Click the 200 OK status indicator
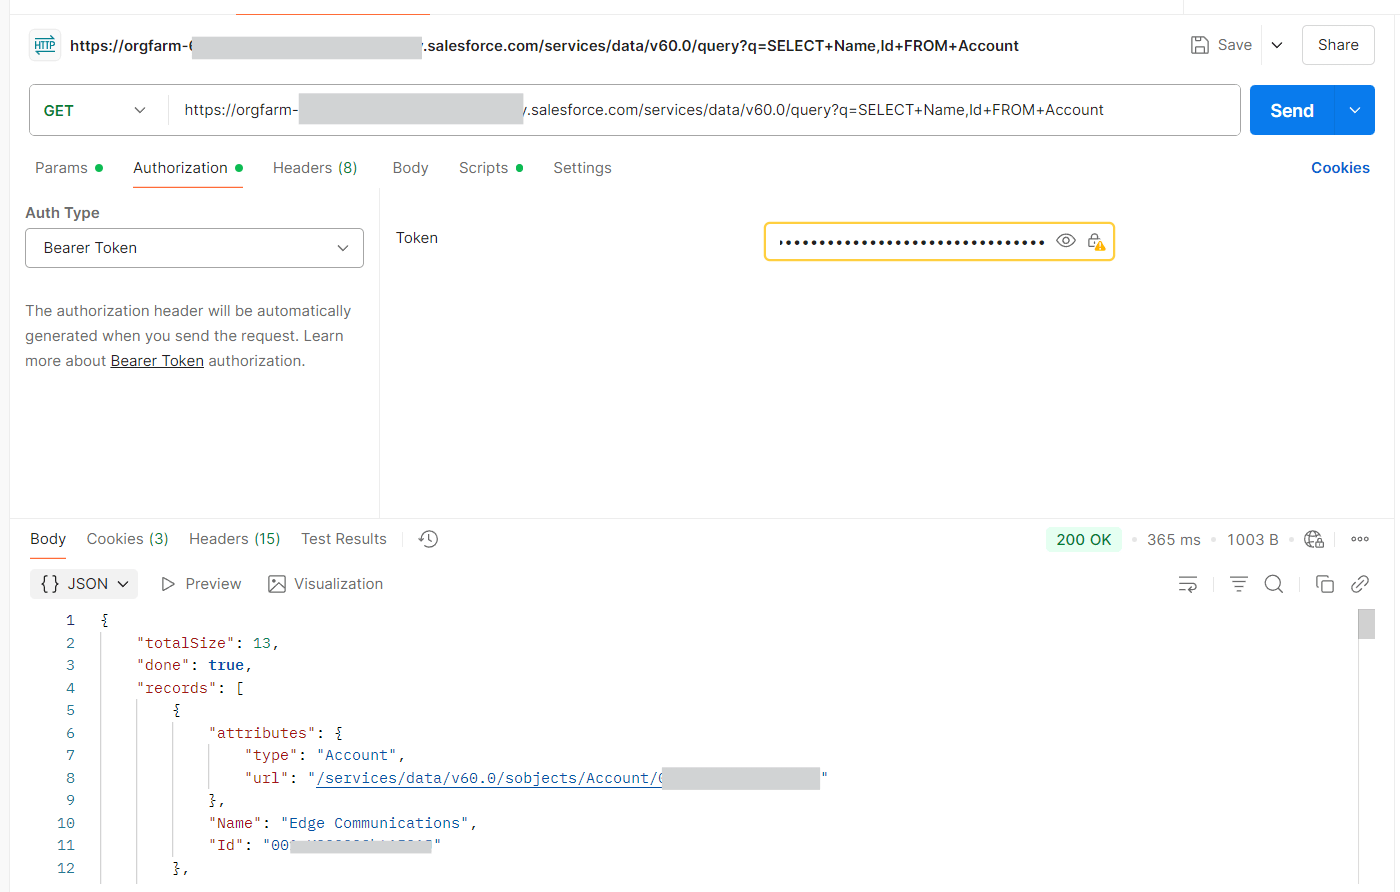The image size is (1400, 892). tap(1083, 538)
